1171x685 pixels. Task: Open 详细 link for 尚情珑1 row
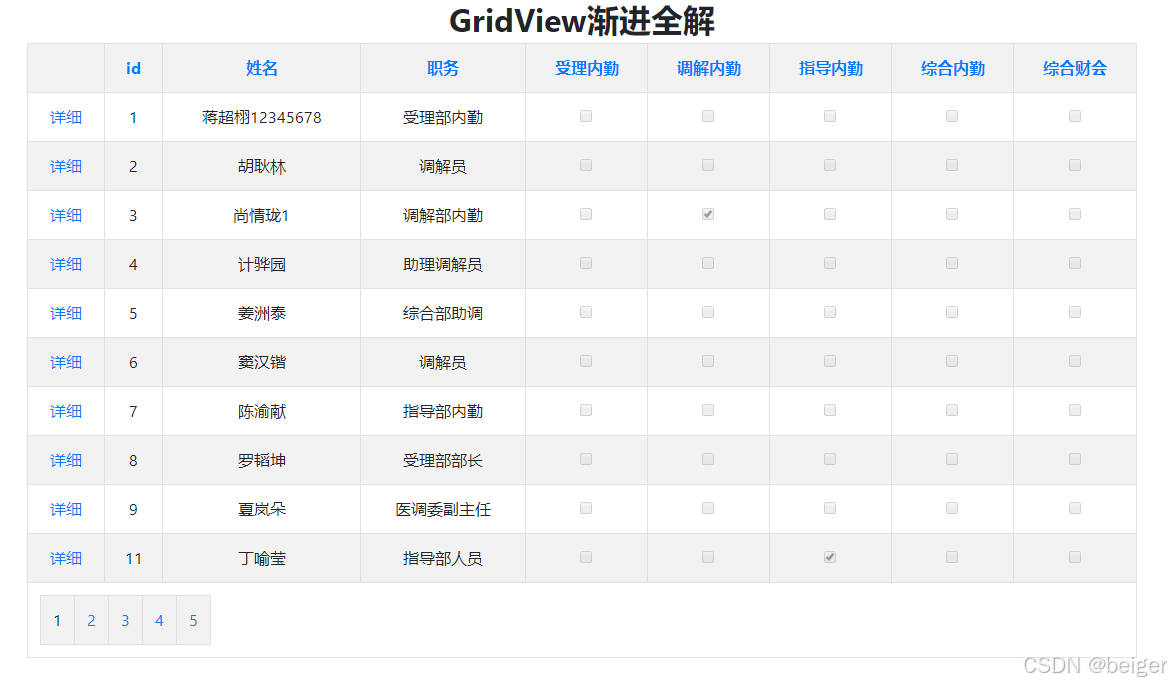pos(66,215)
